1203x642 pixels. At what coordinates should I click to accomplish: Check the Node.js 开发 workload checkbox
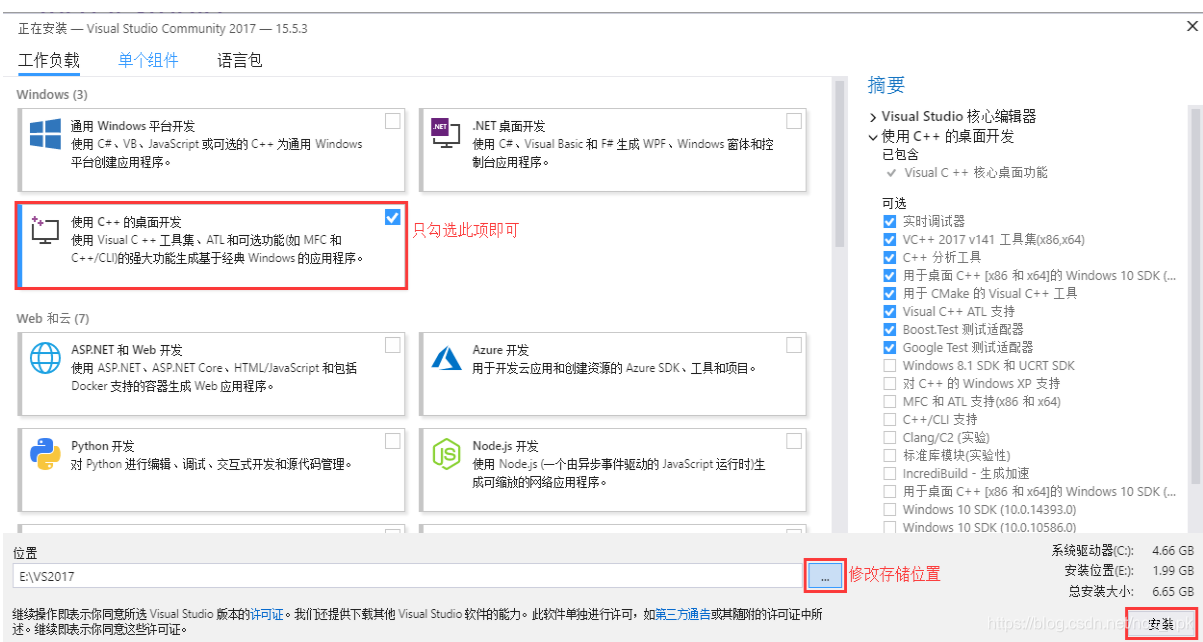(794, 441)
